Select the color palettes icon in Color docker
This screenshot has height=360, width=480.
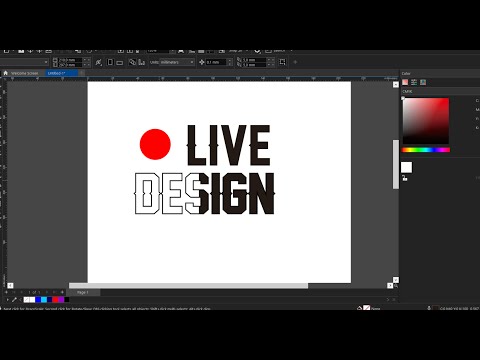tap(423, 82)
